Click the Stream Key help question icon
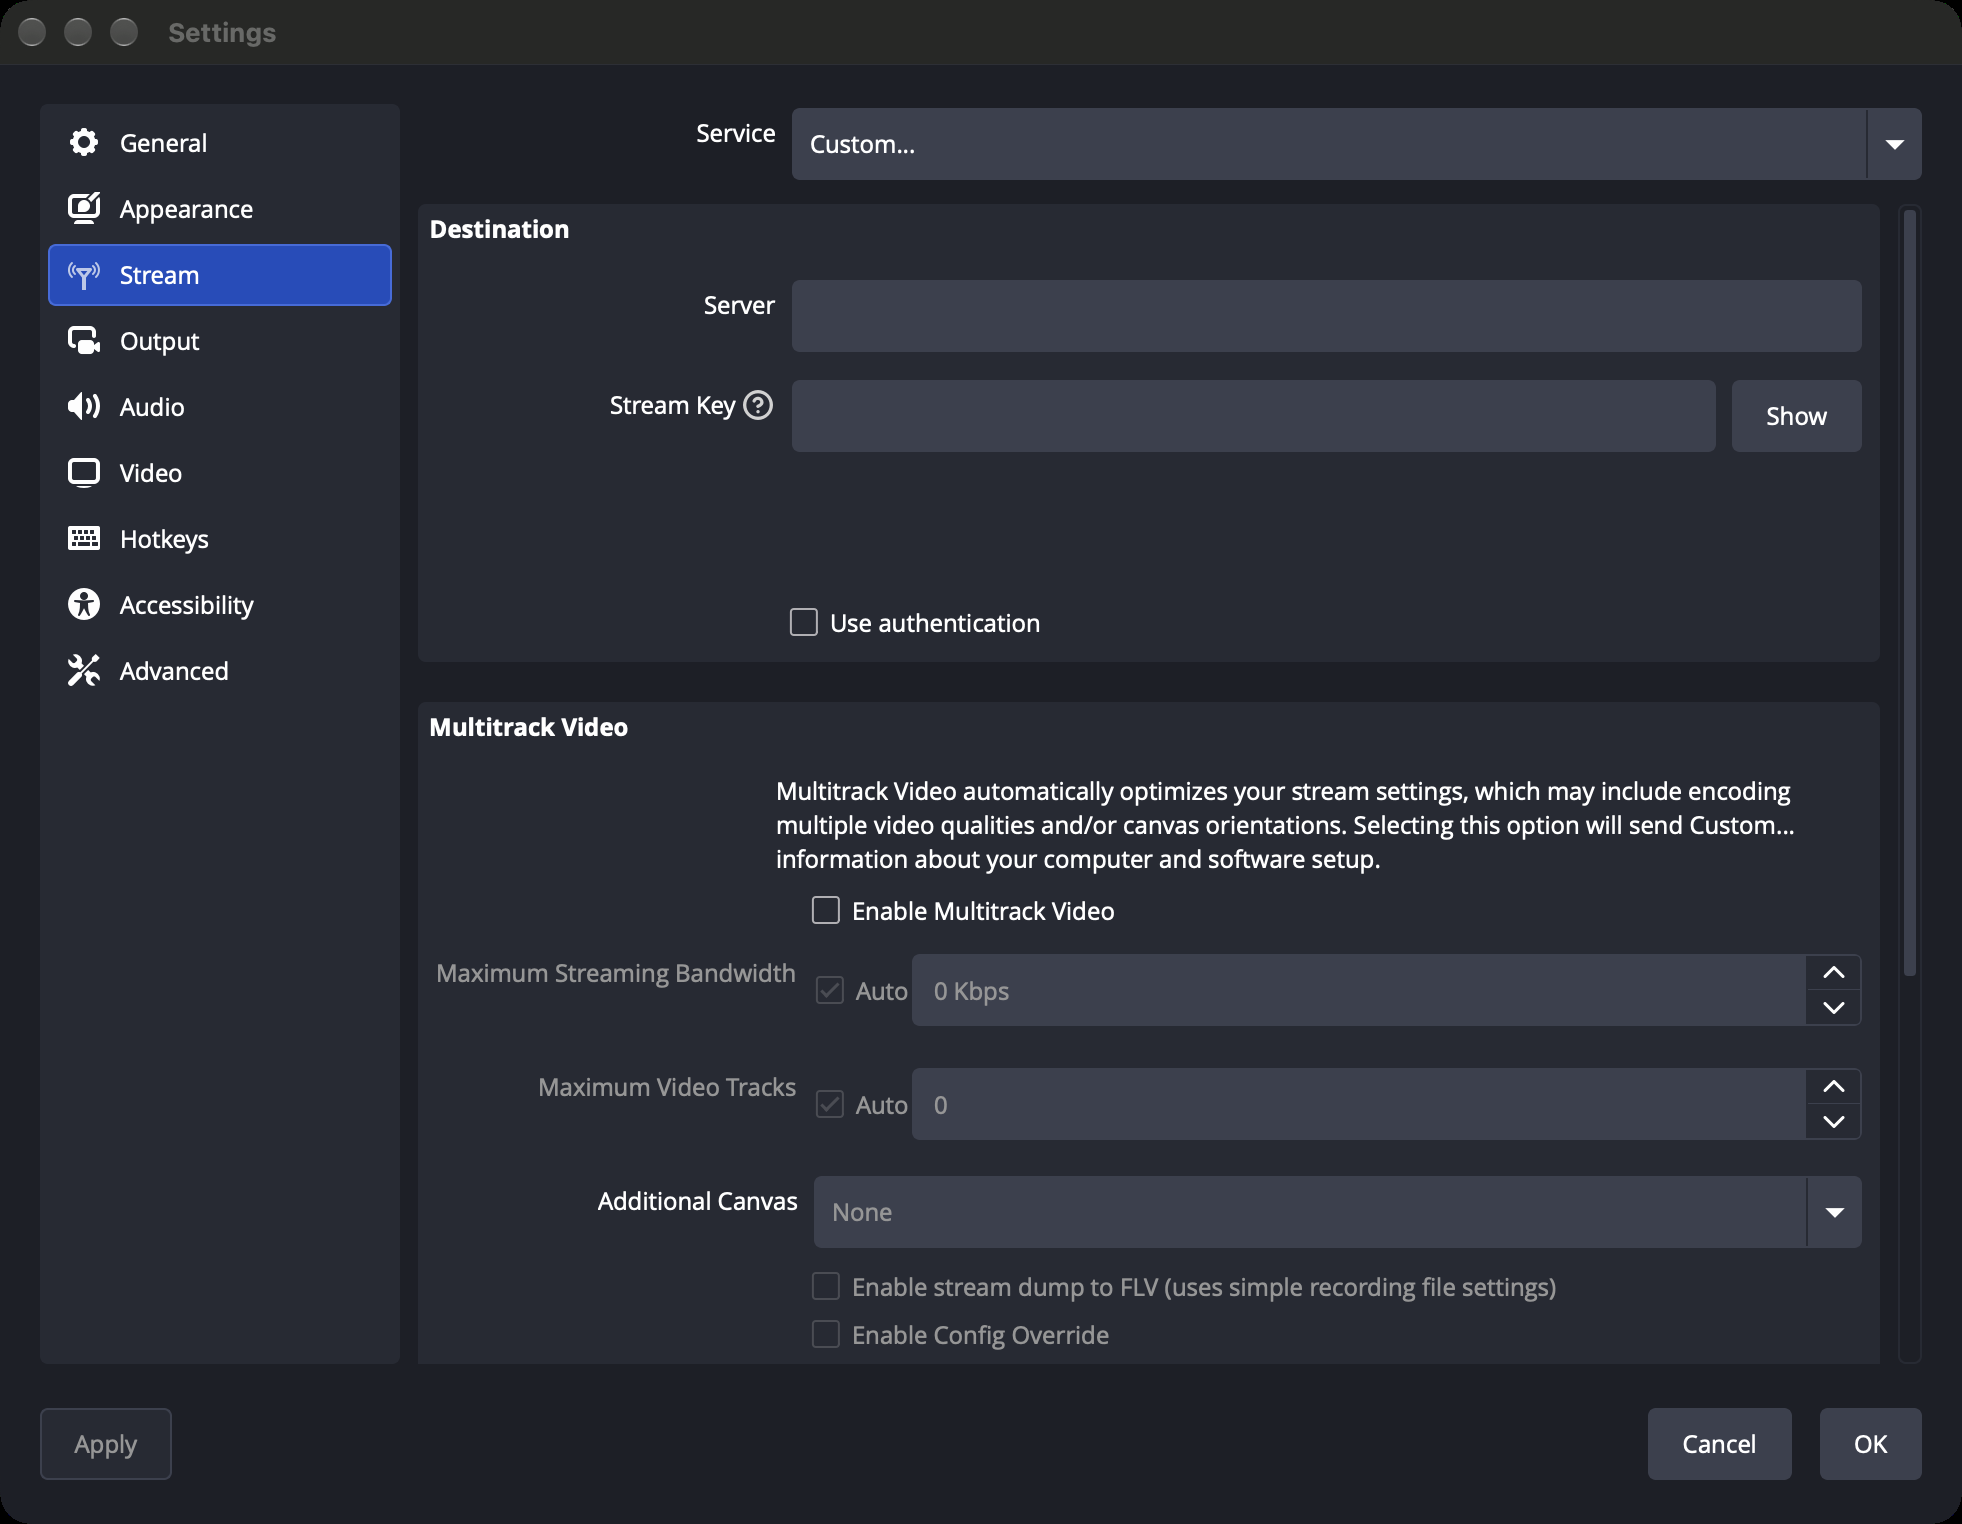Image resolution: width=1962 pixels, height=1524 pixels. click(759, 405)
